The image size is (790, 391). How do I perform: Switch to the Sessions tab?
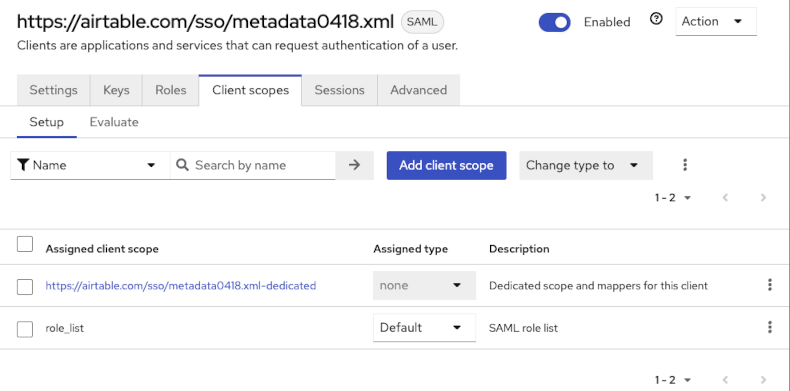pyautogui.click(x=340, y=90)
